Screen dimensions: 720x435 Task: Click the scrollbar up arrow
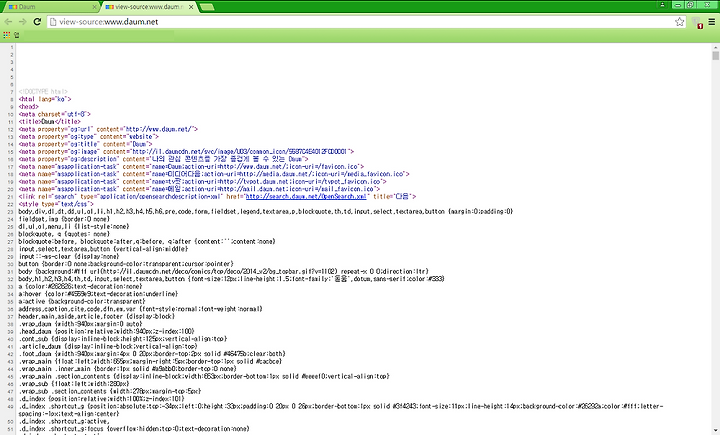click(715, 47)
